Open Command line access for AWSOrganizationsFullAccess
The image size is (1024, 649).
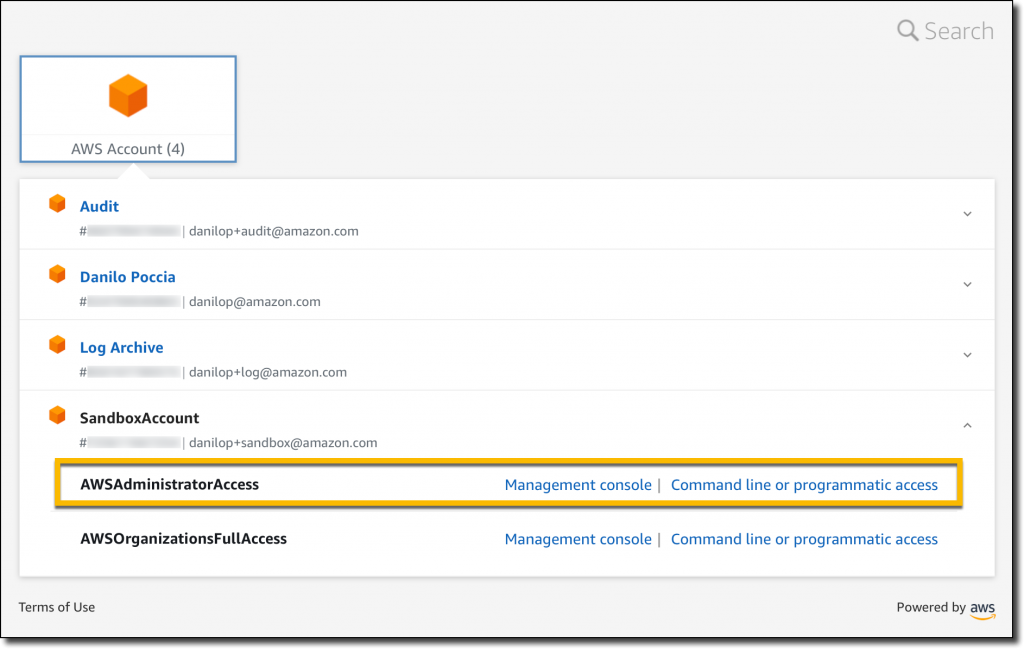click(x=804, y=539)
